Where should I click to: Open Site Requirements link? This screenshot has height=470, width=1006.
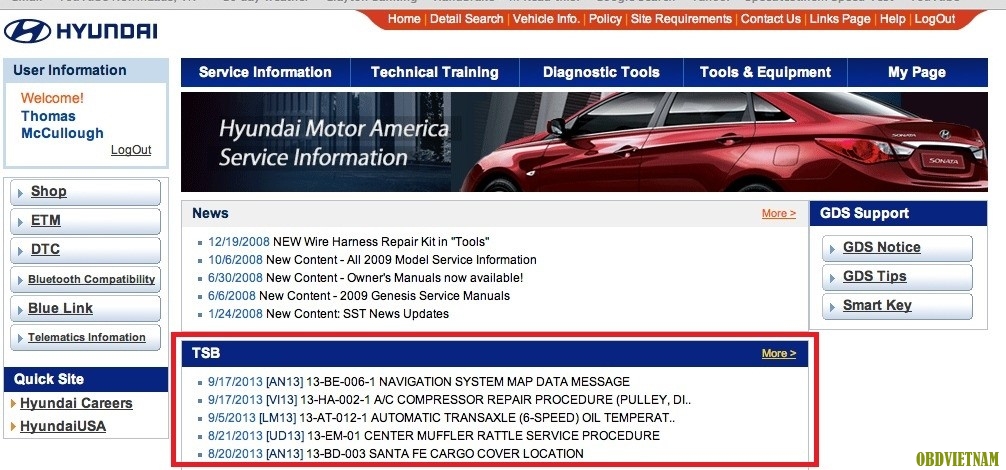click(x=681, y=19)
